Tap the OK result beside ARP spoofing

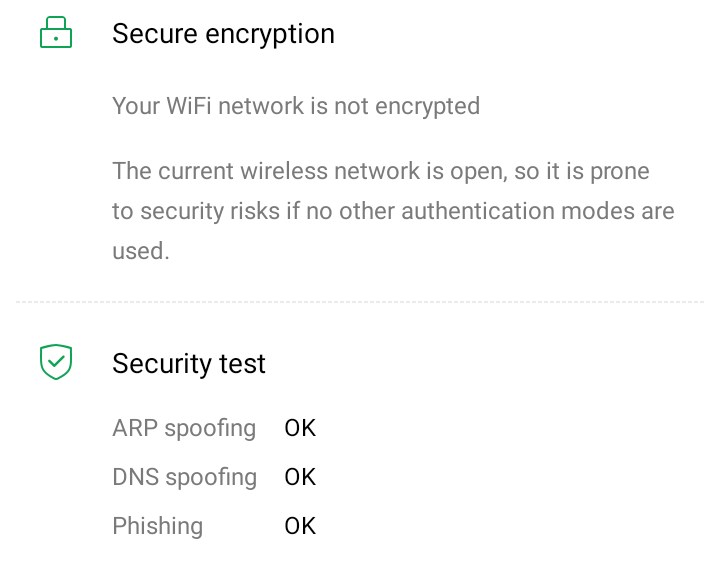pos(300,428)
